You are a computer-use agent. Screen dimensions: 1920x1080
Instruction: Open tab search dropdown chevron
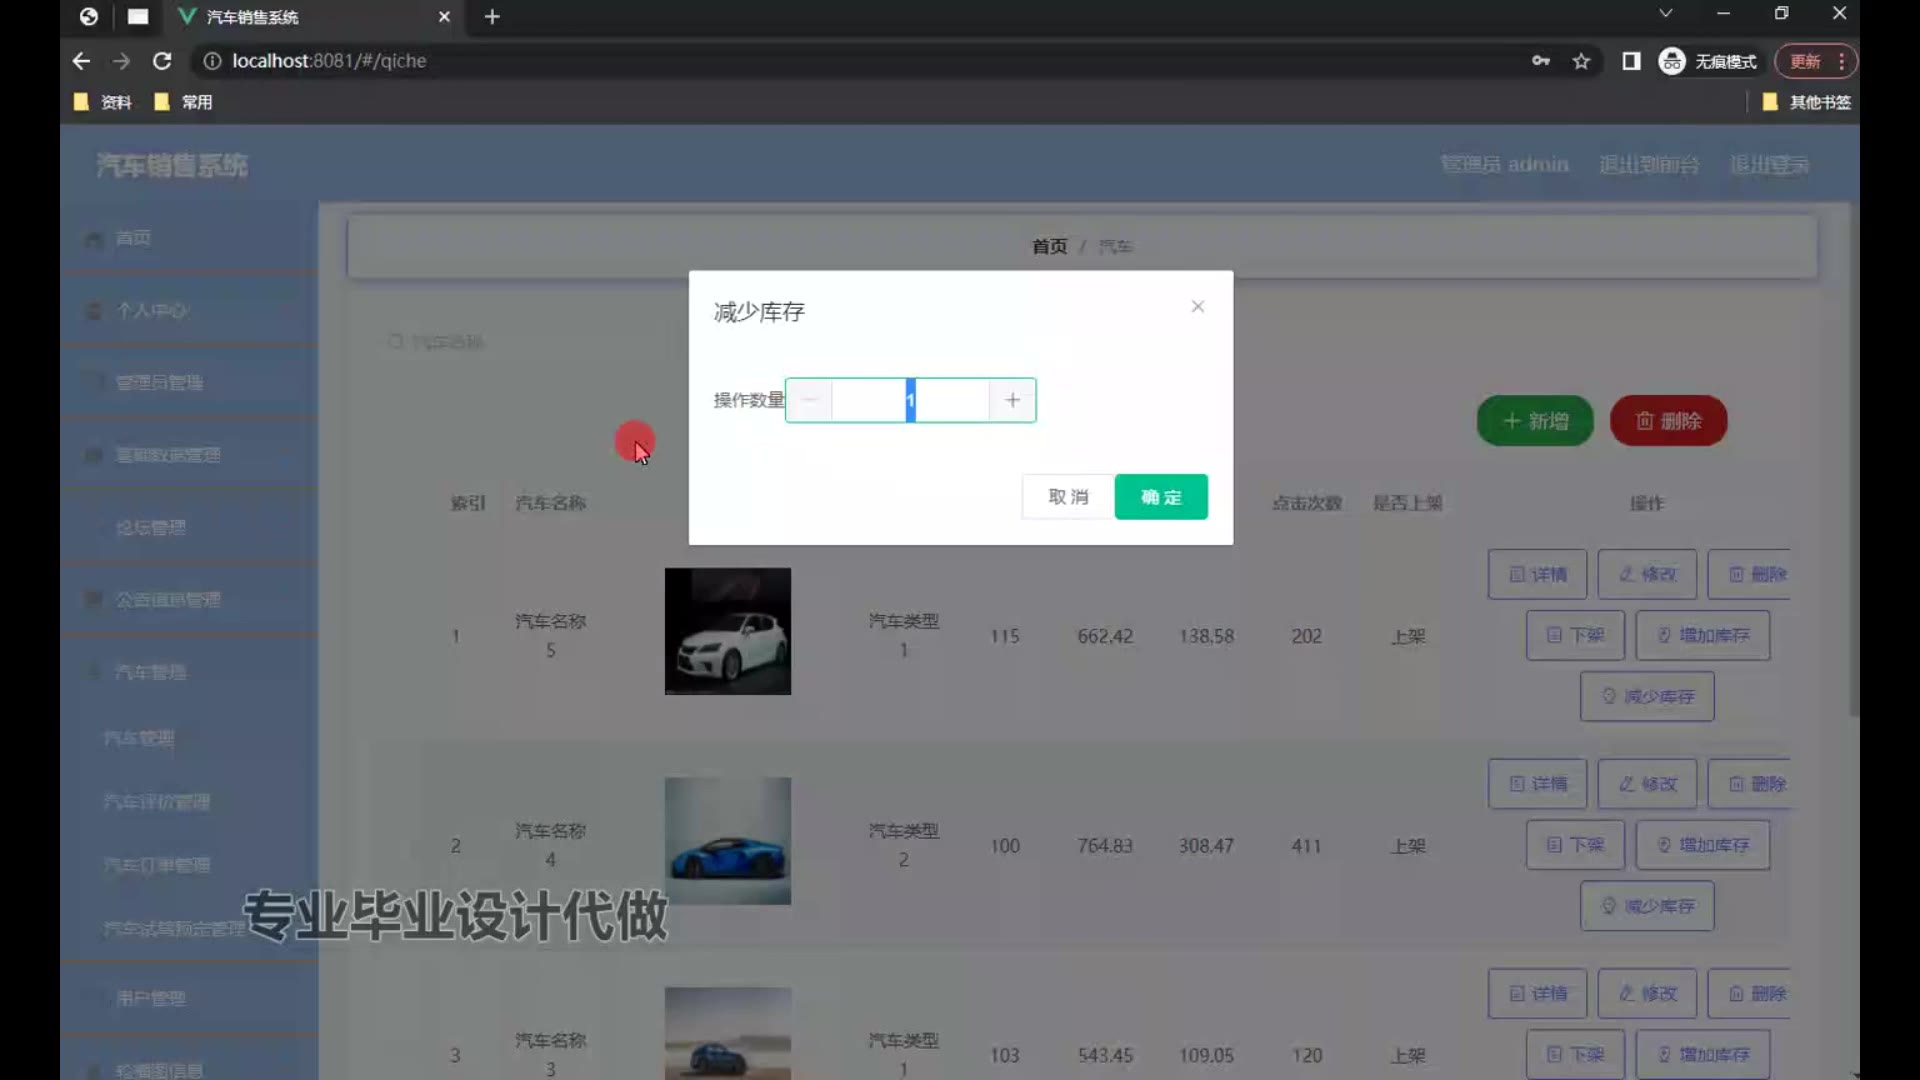coord(1665,13)
